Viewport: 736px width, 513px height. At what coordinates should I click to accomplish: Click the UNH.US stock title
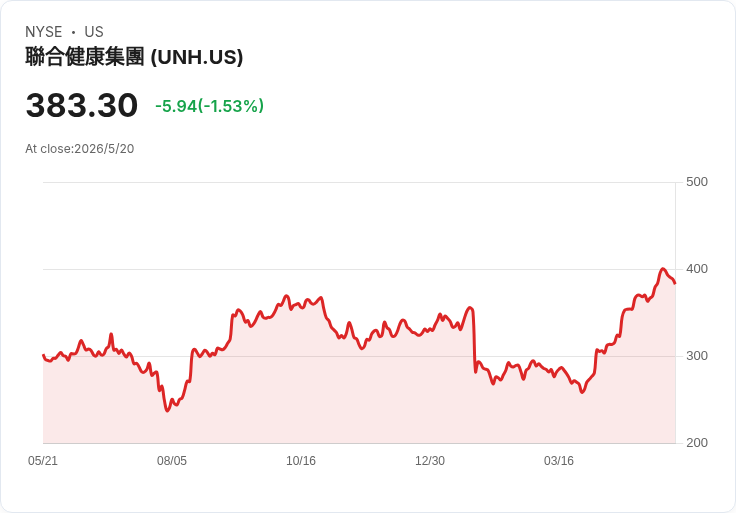coord(134,57)
